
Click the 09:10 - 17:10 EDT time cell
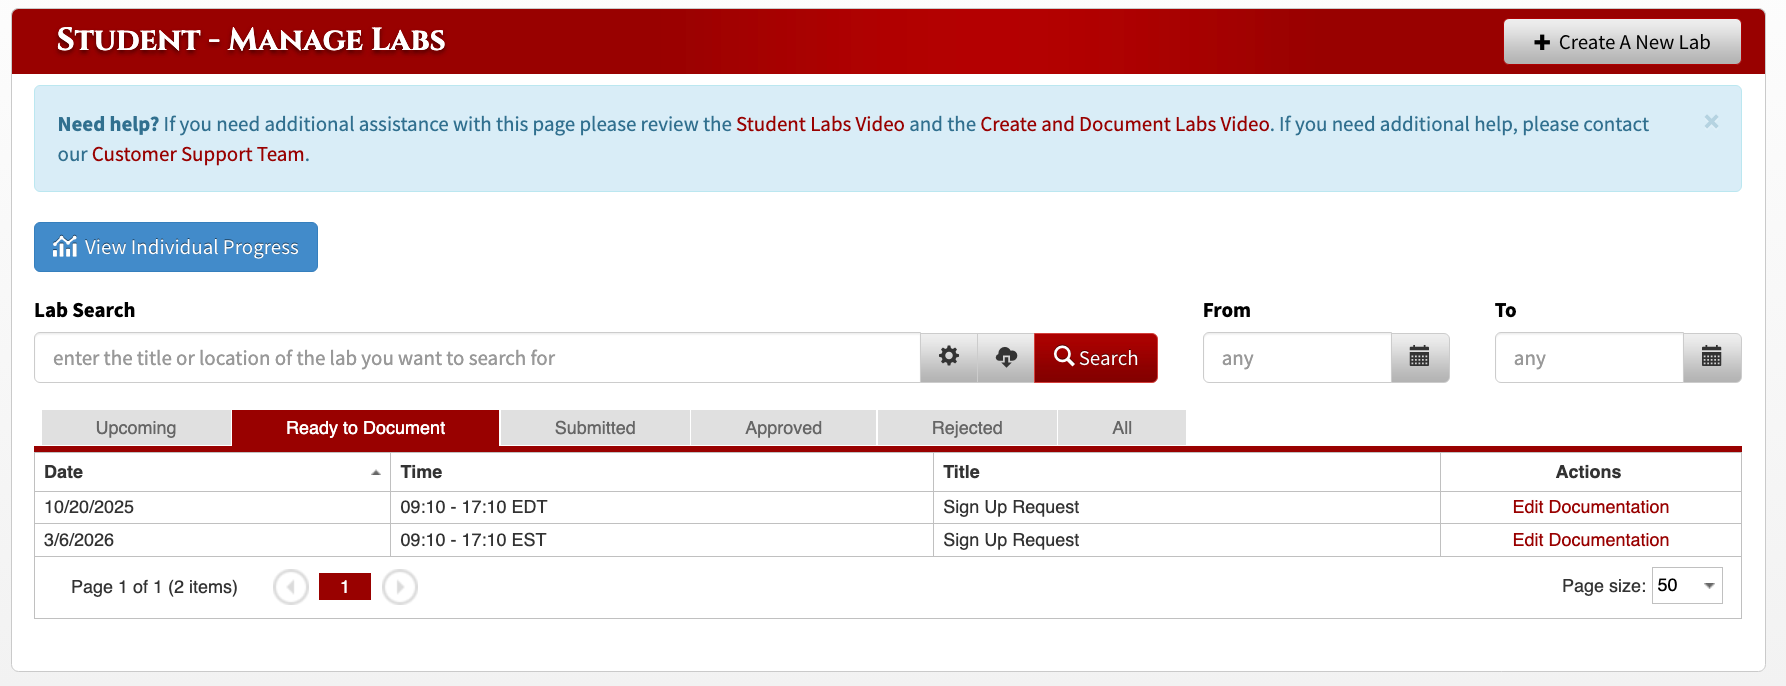point(662,507)
